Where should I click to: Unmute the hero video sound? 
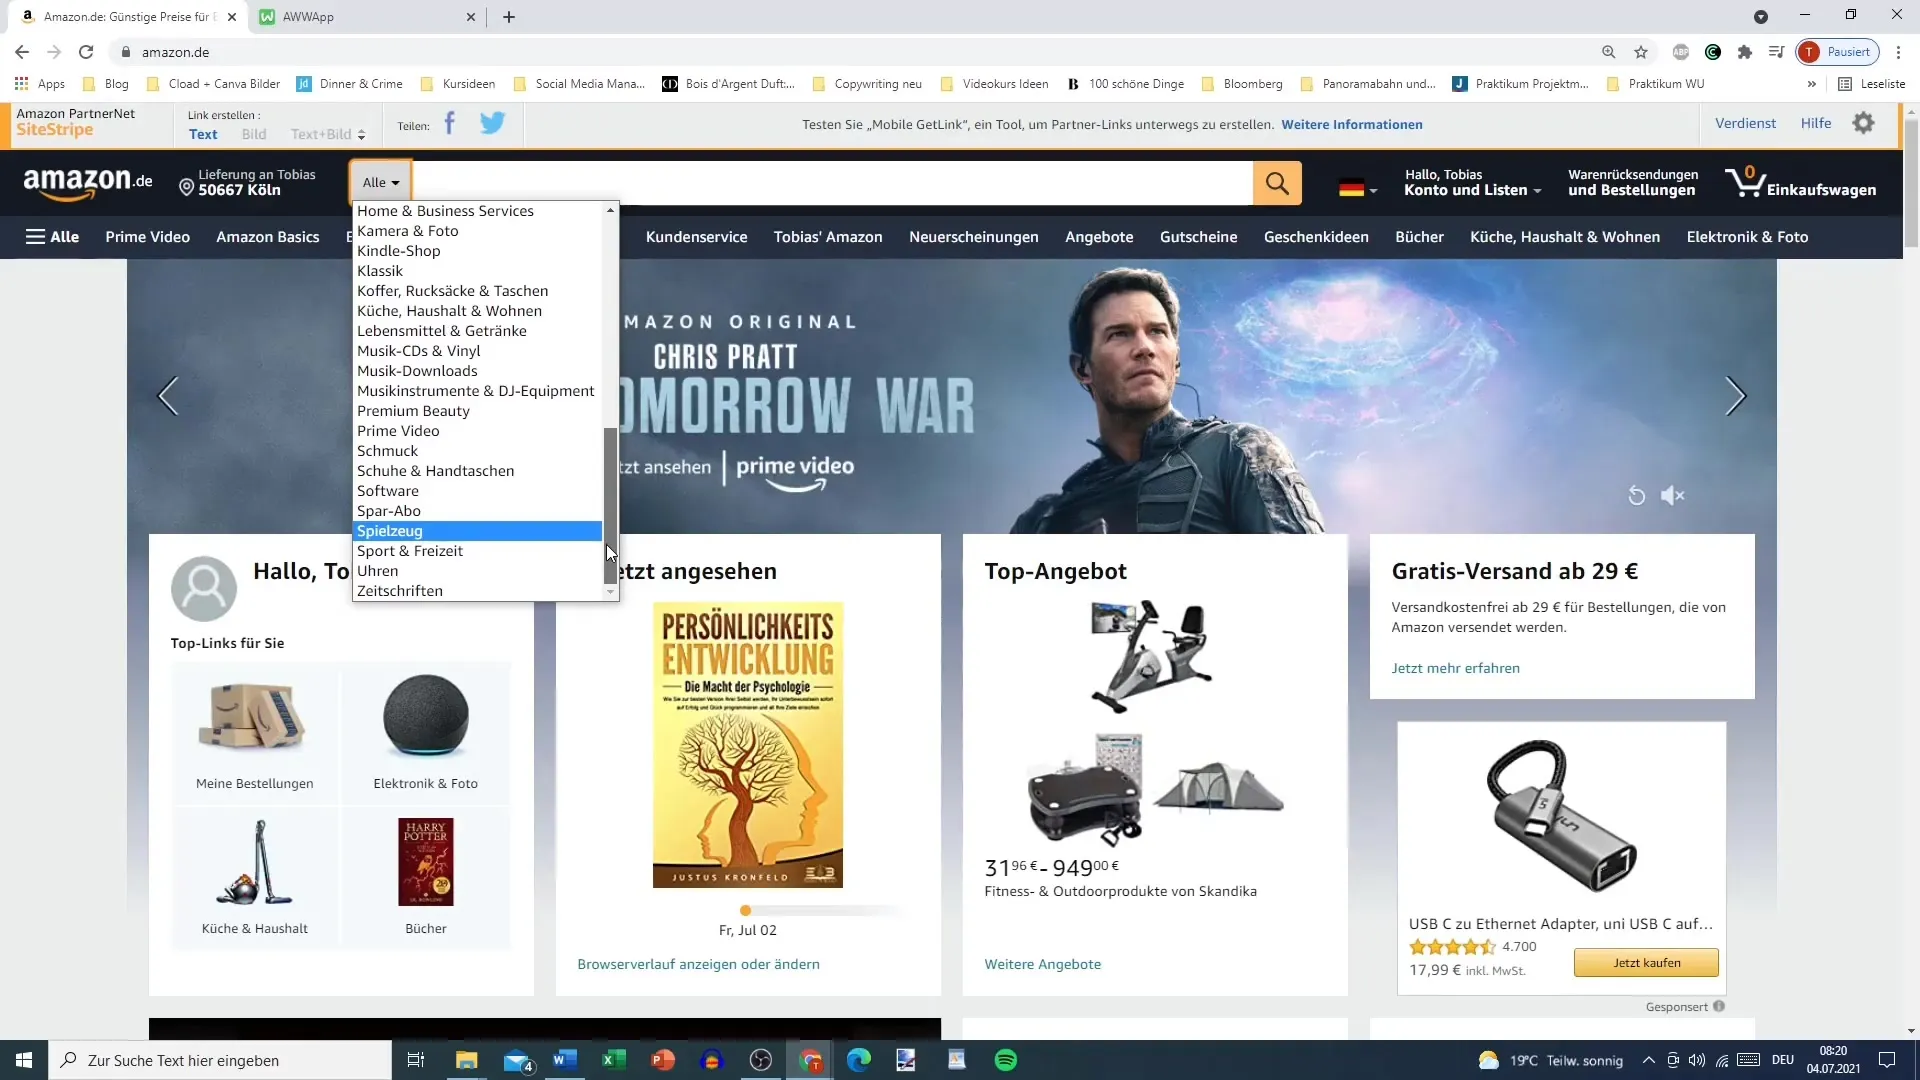point(1673,496)
